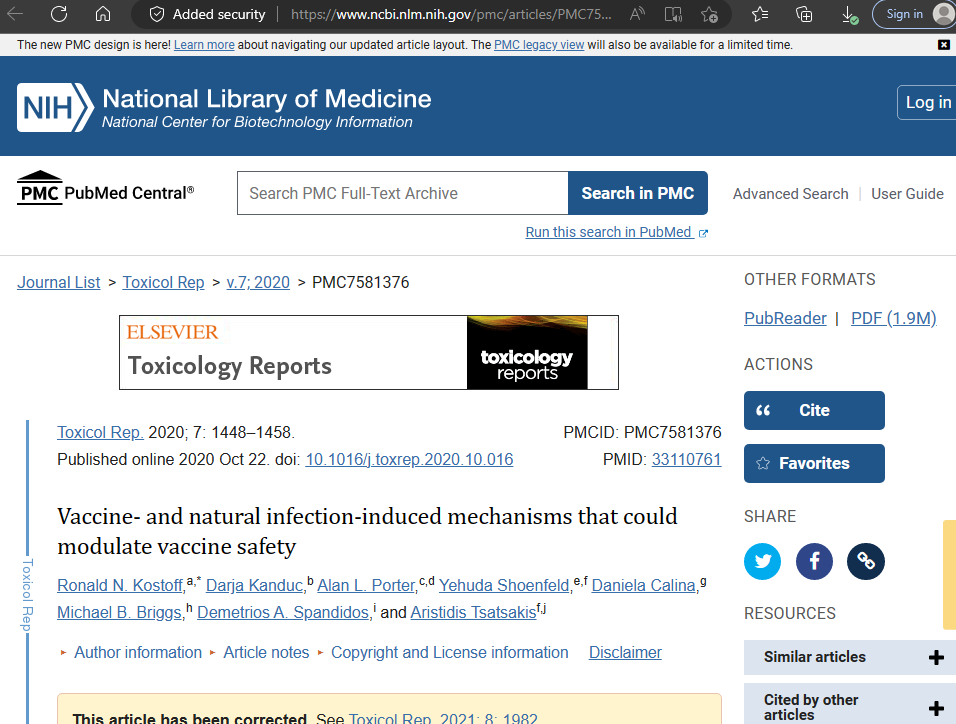Open the Toxicol Rep. 2021 correction link

[x=443, y=718]
